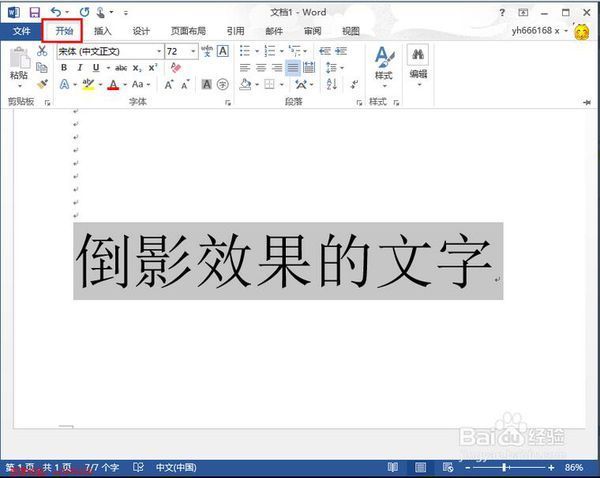This screenshot has height=478, width=600.
Task: Redo or repeat the last action
Action: pos(84,13)
